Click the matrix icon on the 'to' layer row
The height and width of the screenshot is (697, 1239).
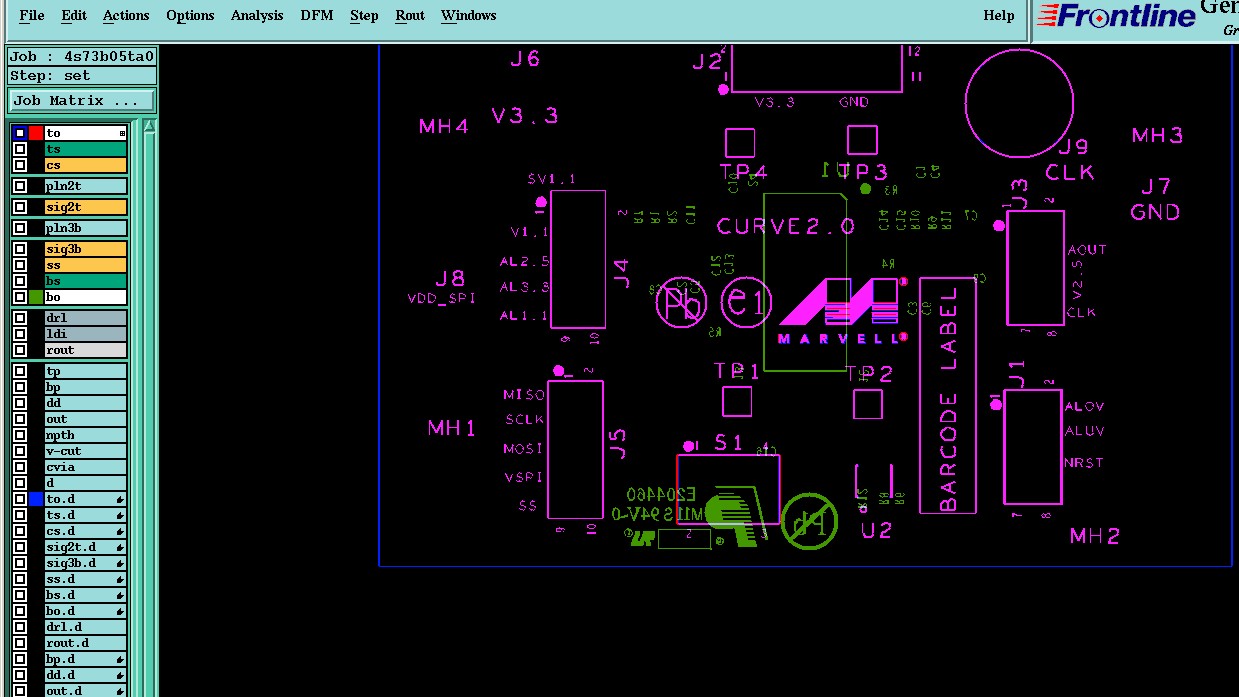point(123,133)
